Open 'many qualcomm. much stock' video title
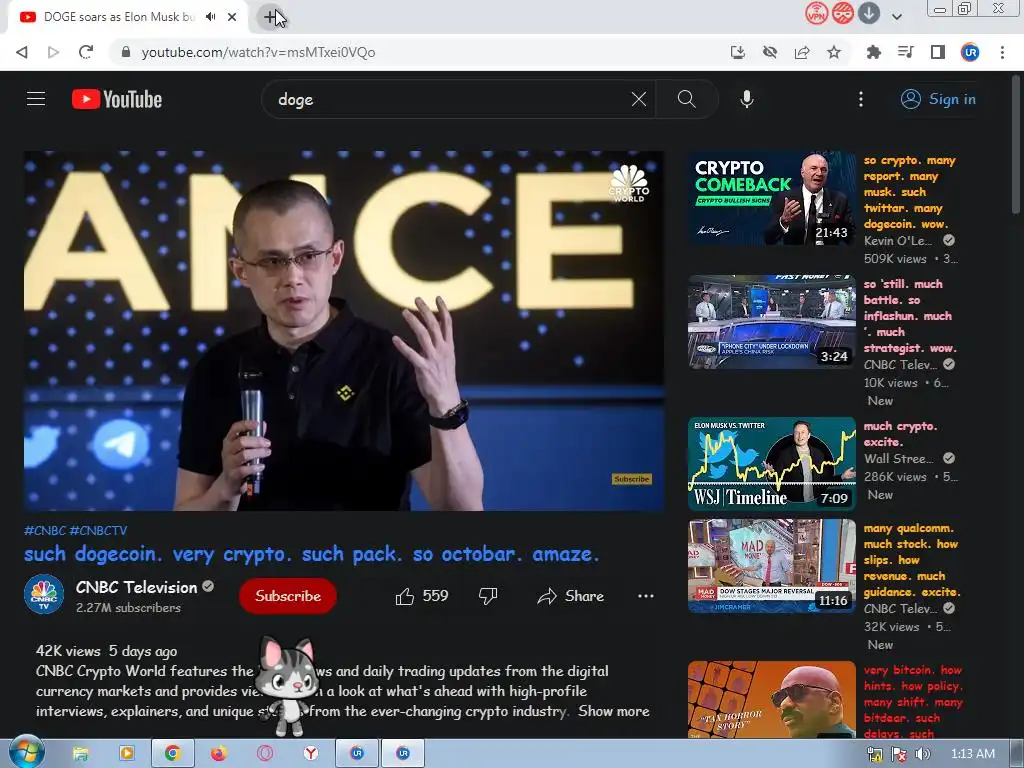The image size is (1024, 768). 912,560
